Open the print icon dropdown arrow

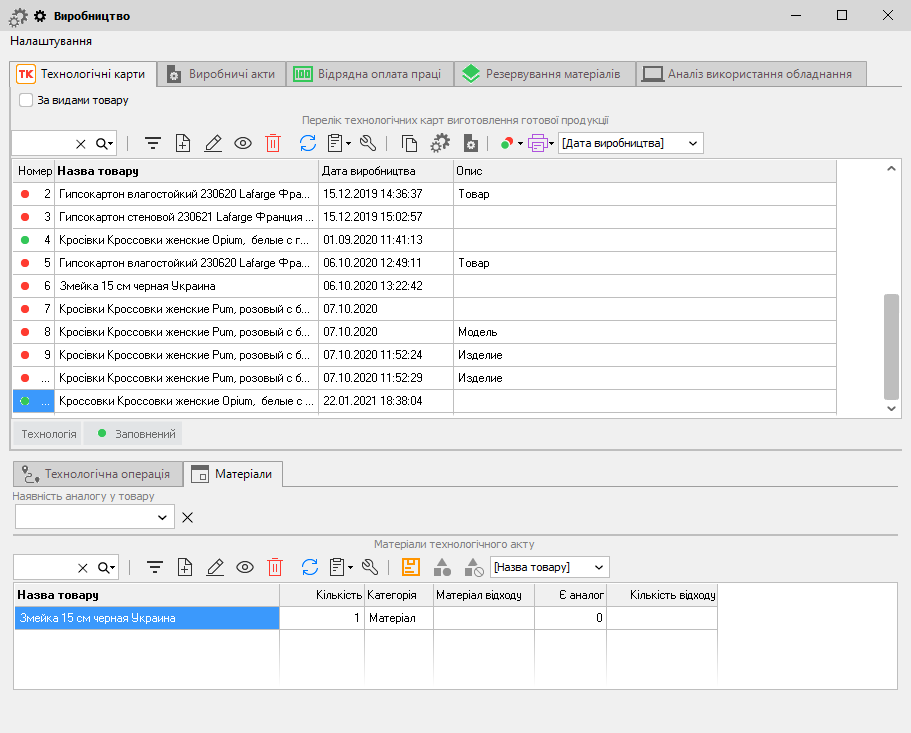[x=551, y=144]
